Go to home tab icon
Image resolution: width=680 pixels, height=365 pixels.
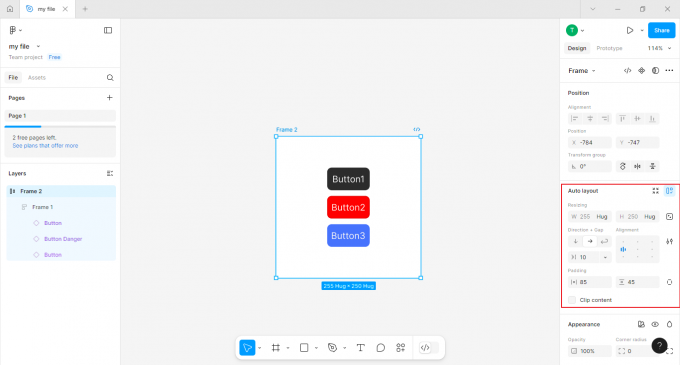pos(10,9)
